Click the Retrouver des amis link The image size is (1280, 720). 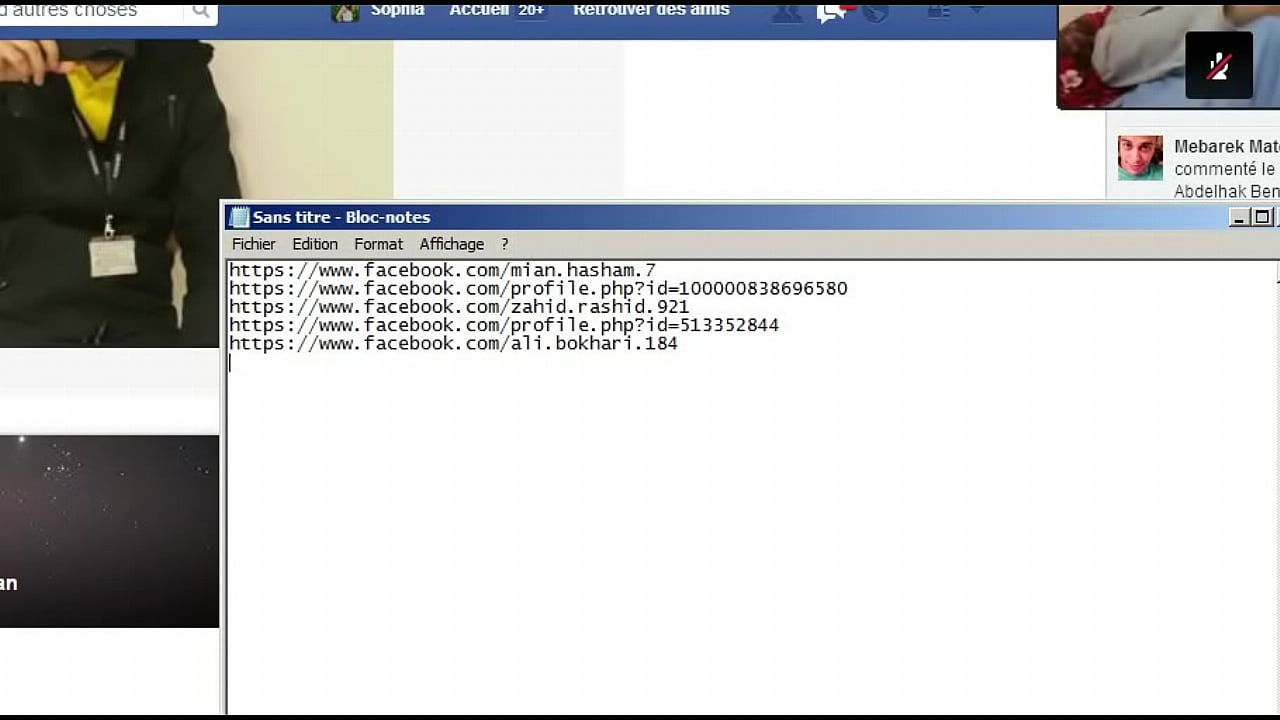point(651,10)
